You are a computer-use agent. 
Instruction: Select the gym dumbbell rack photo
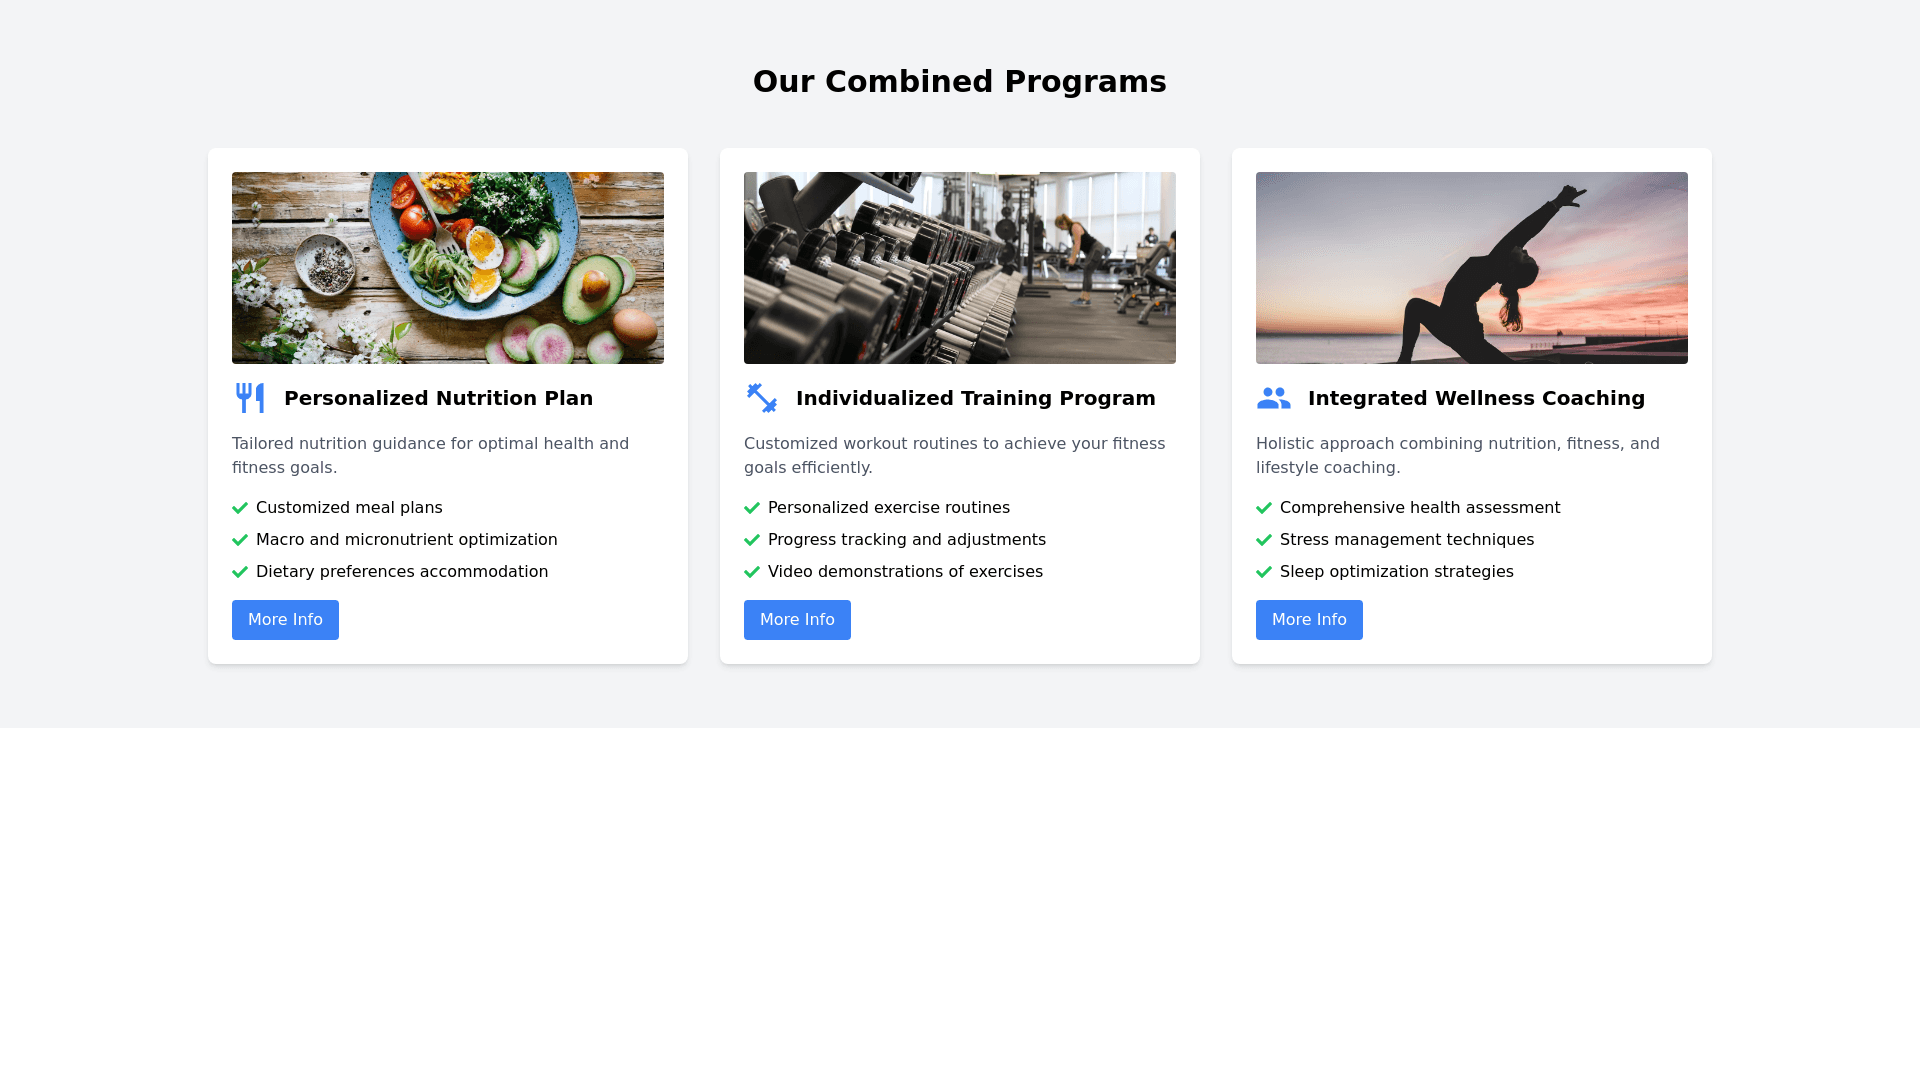click(960, 268)
